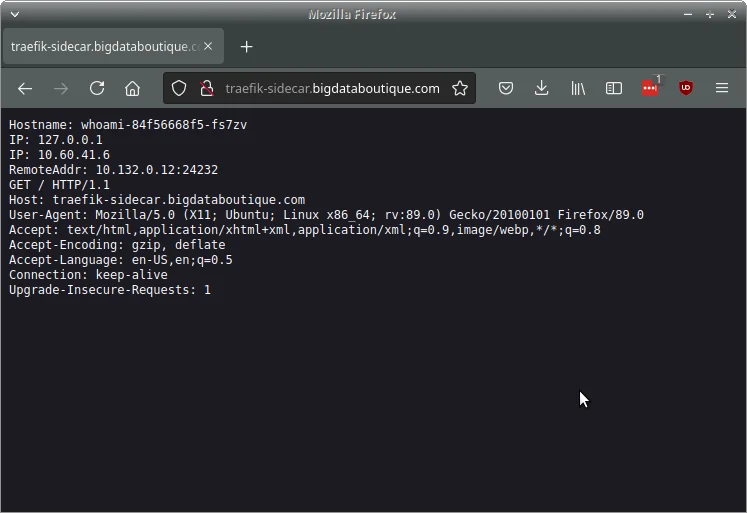Show insecure connection padlock details
747x513 pixels.
point(207,88)
